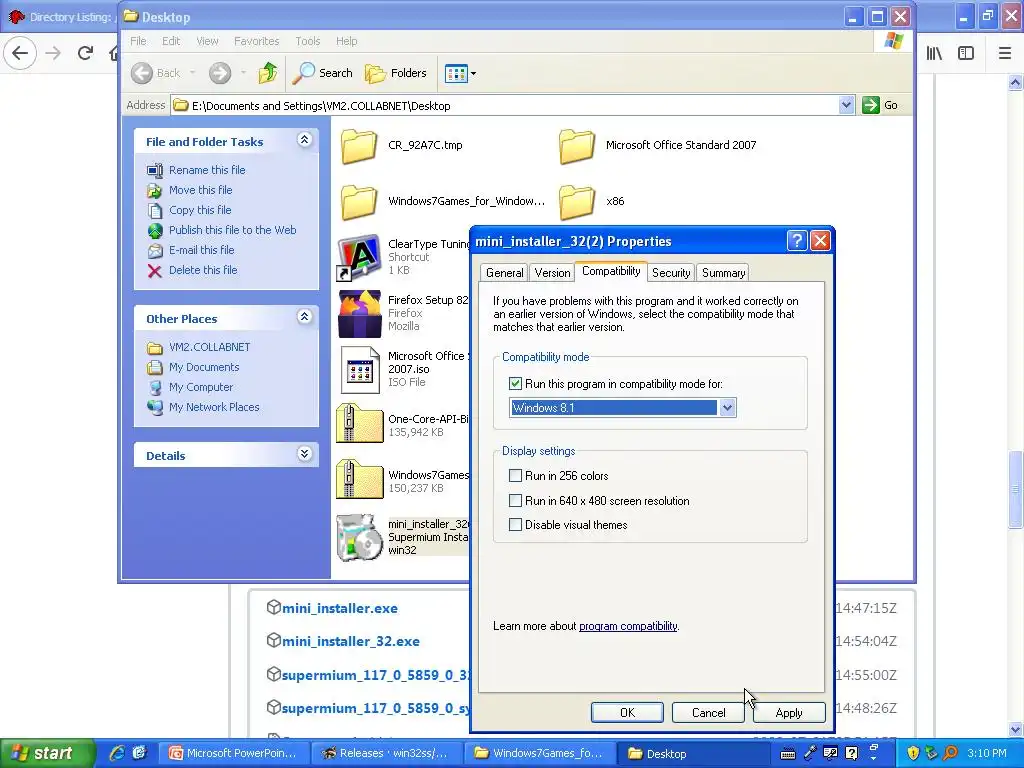The width and height of the screenshot is (1024, 768).
Task: Switch to the Version tab
Action: click(552, 273)
